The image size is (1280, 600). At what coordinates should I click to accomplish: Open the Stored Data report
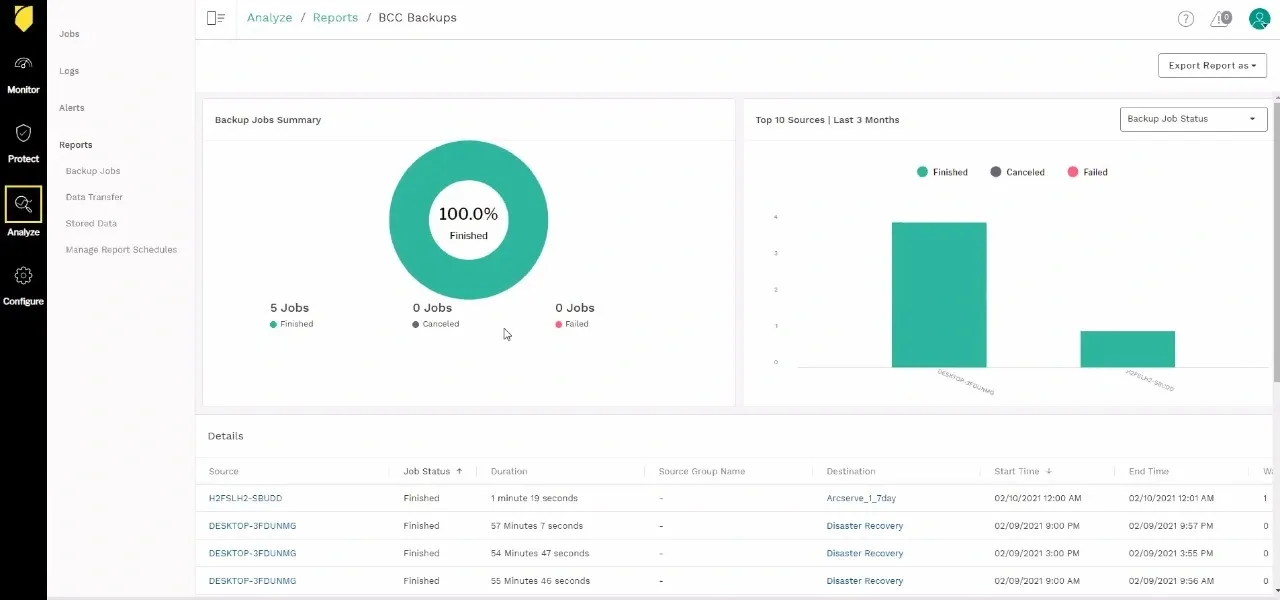[91, 223]
